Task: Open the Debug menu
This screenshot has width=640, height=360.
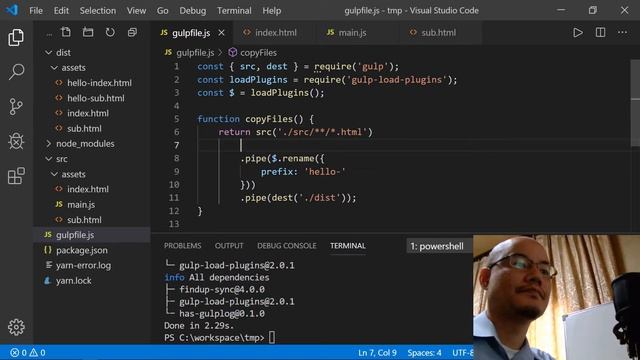Action: (193, 11)
